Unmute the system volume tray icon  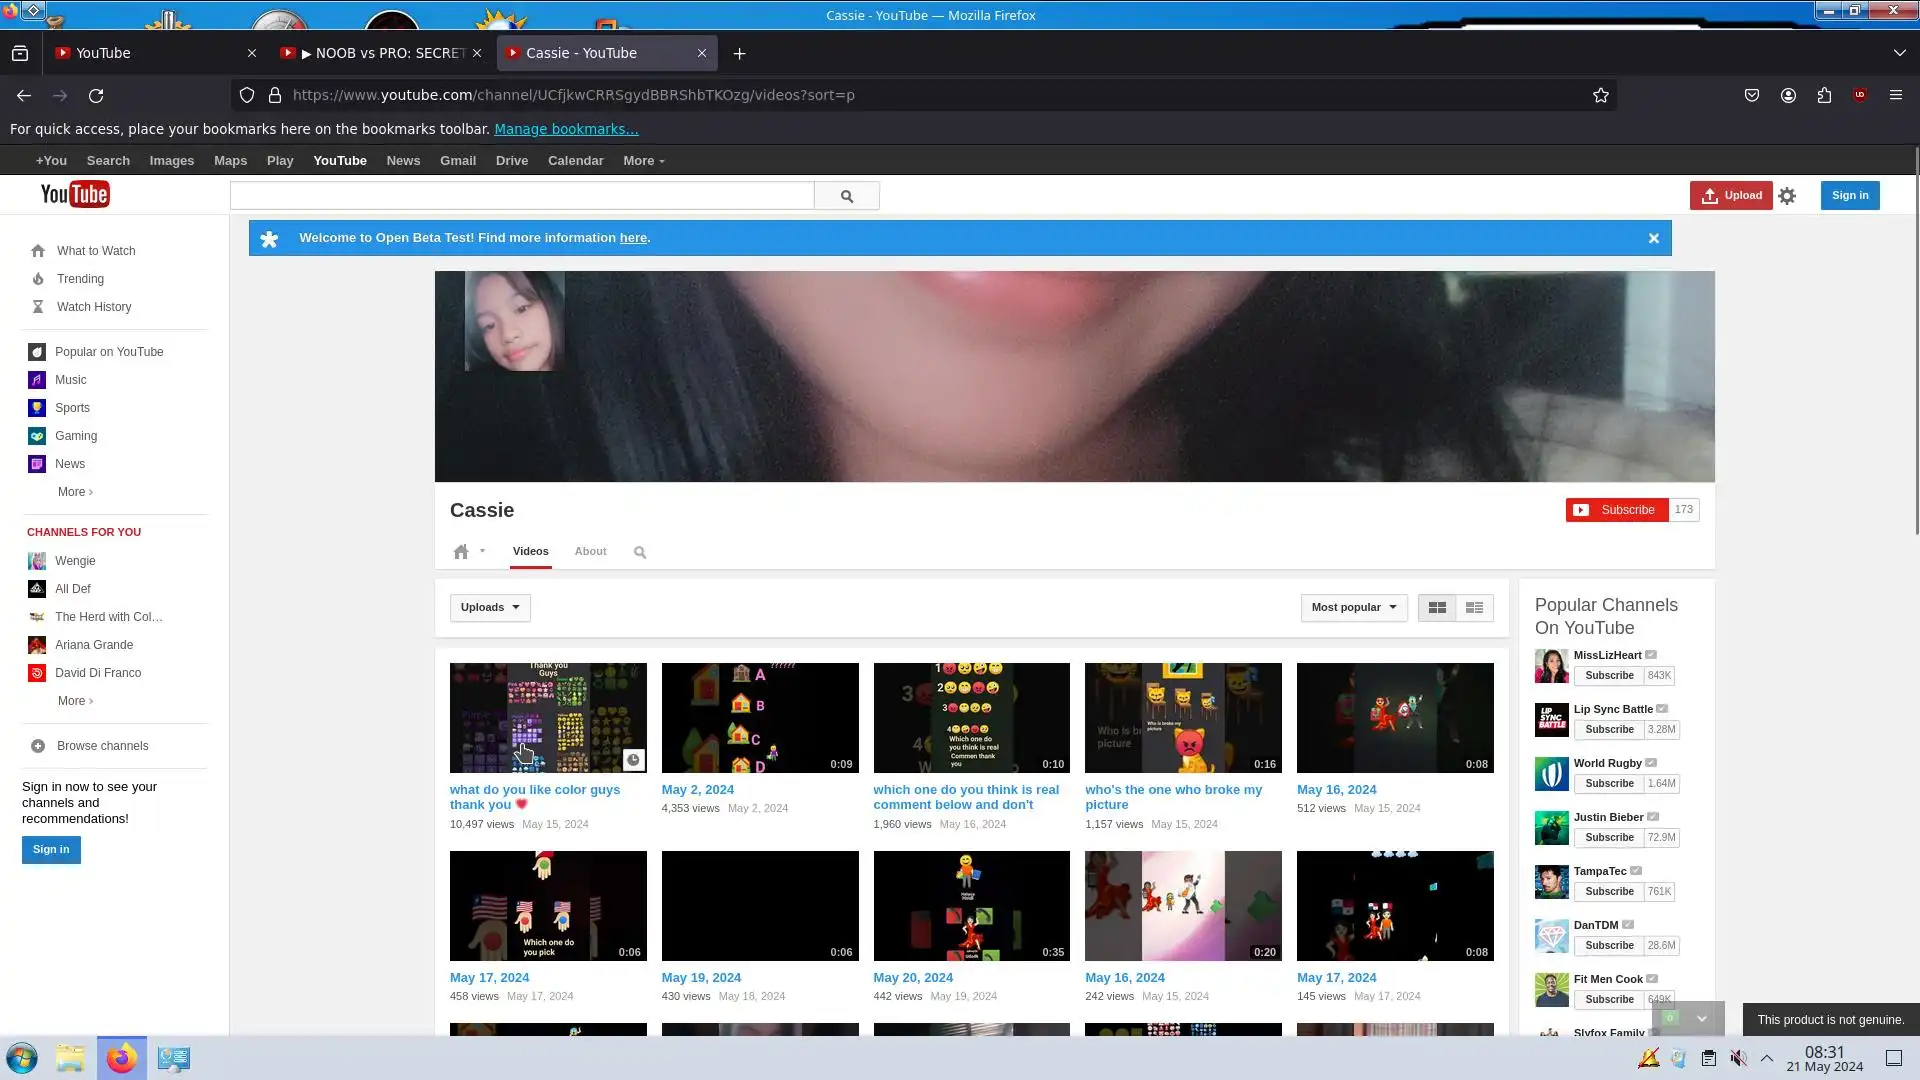click(x=1739, y=1058)
